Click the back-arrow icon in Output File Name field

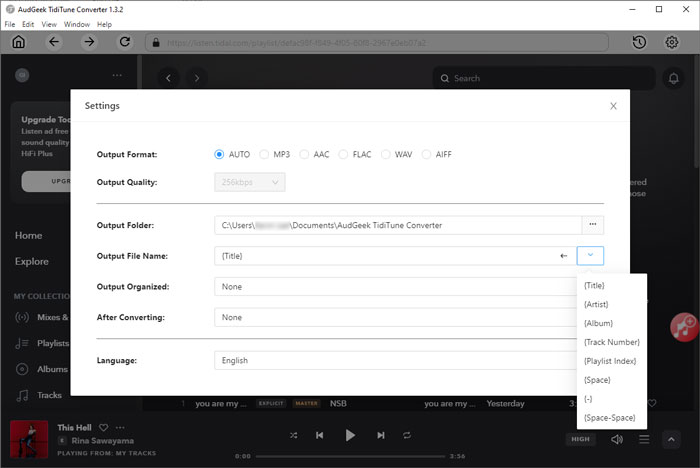pos(564,256)
